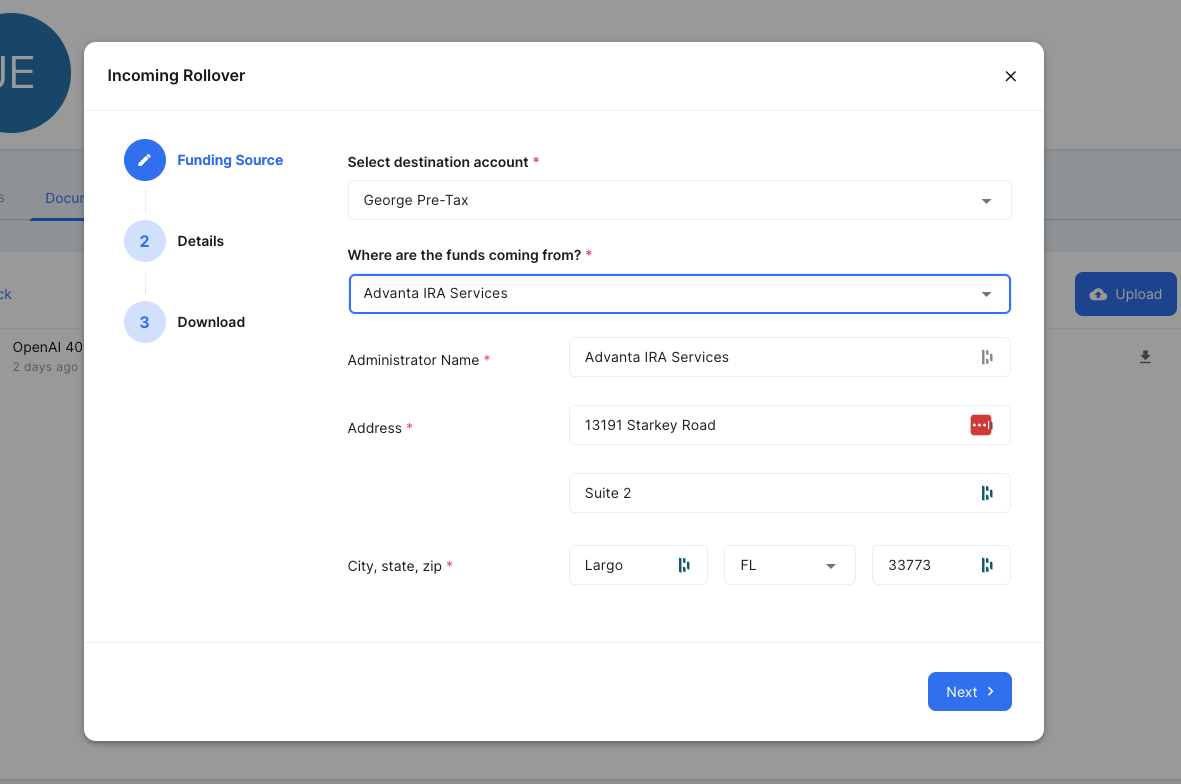Expand the funds source dropdown
This screenshot has width=1181, height=784.
tap(679, 294)
